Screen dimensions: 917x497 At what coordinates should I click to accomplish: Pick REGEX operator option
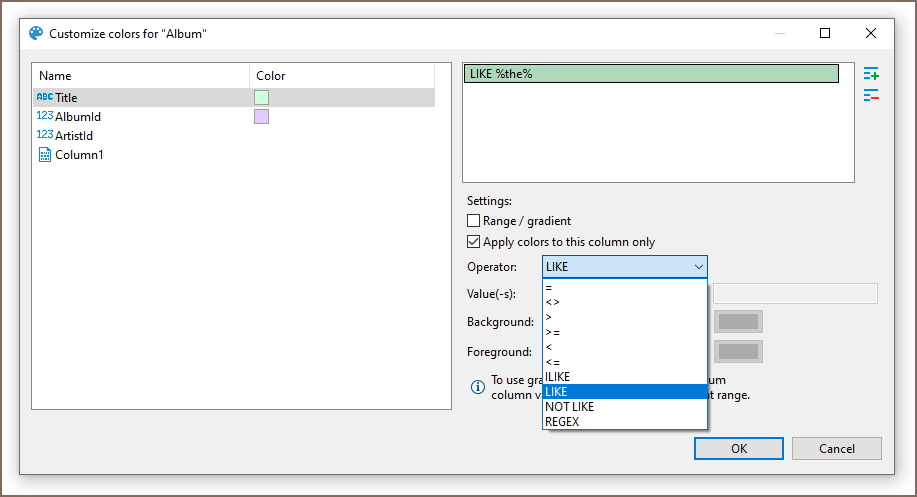coord(562,422)
